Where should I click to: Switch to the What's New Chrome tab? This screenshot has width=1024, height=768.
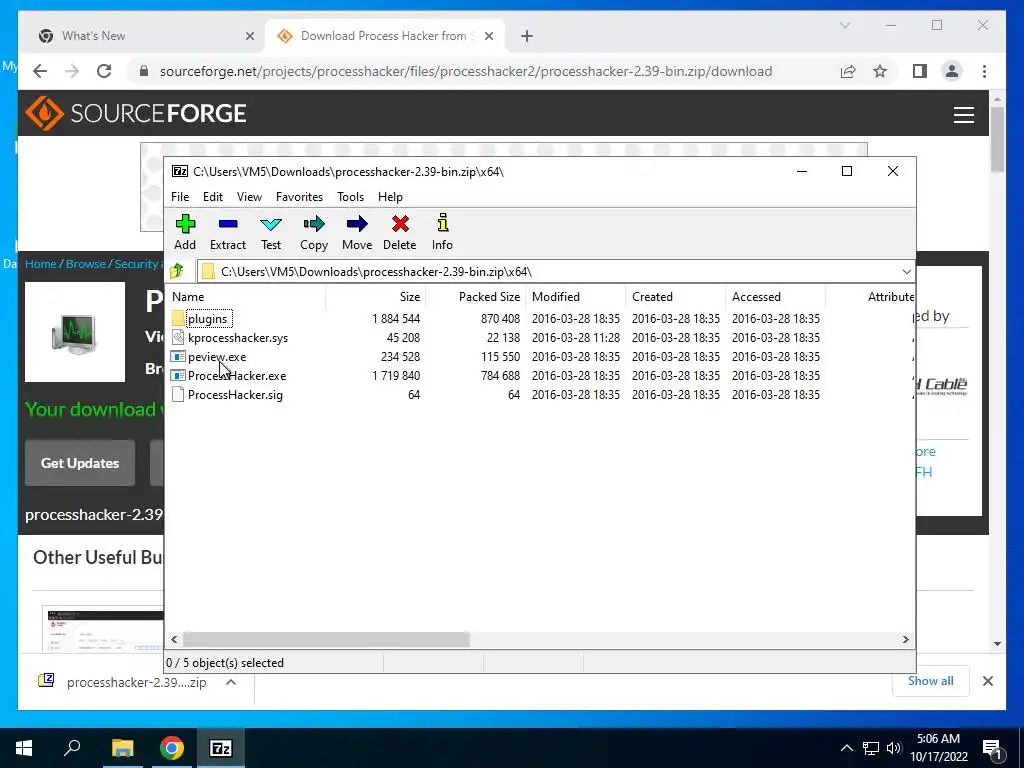(146, 36)
